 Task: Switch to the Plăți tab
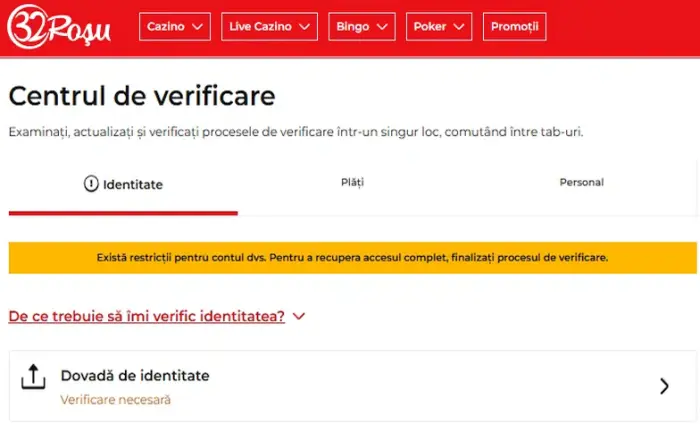352,183
